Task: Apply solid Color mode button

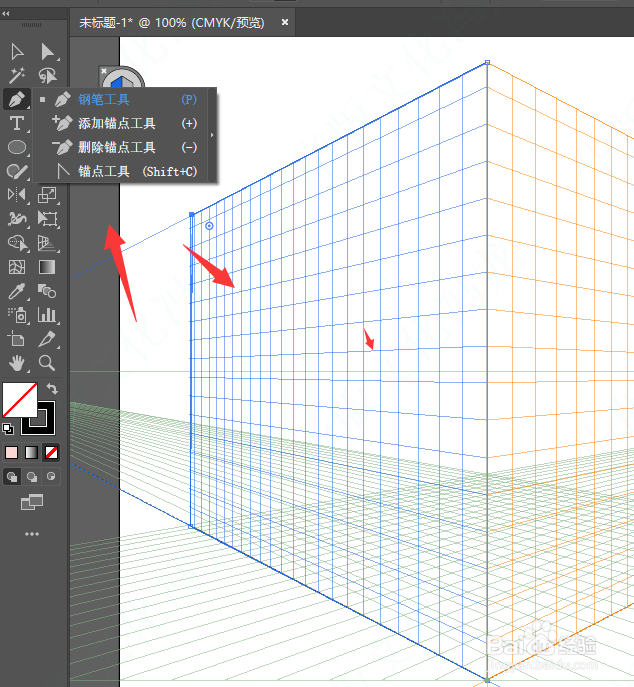Action: pyautogui.click(x=12, y=453)
